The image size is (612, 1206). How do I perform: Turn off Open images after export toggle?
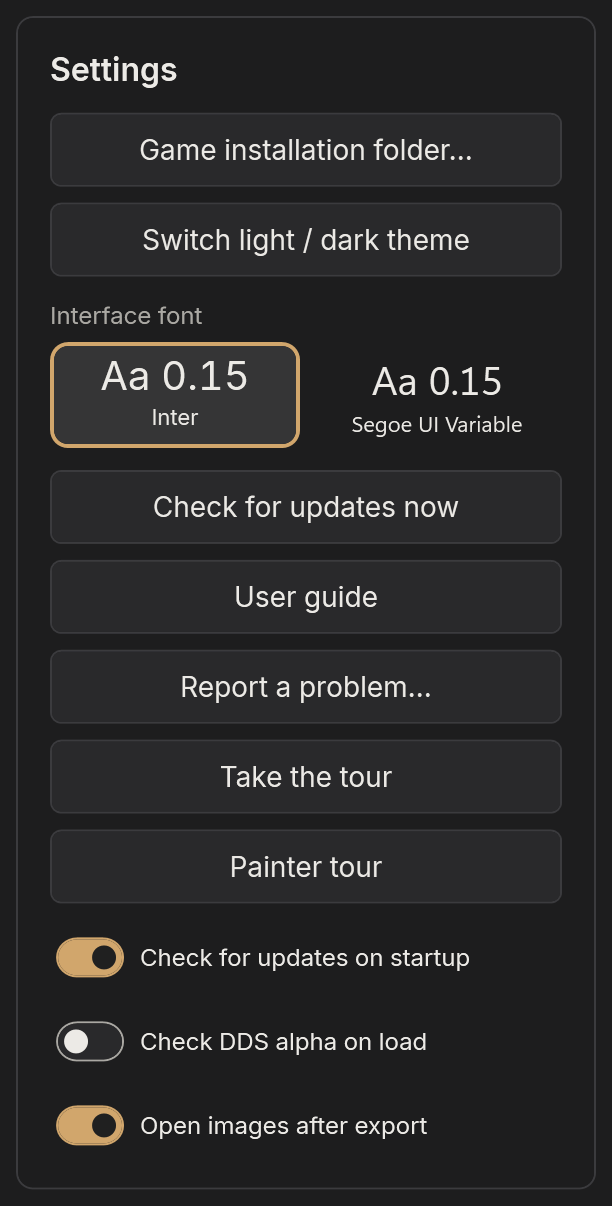(90, 1126)
